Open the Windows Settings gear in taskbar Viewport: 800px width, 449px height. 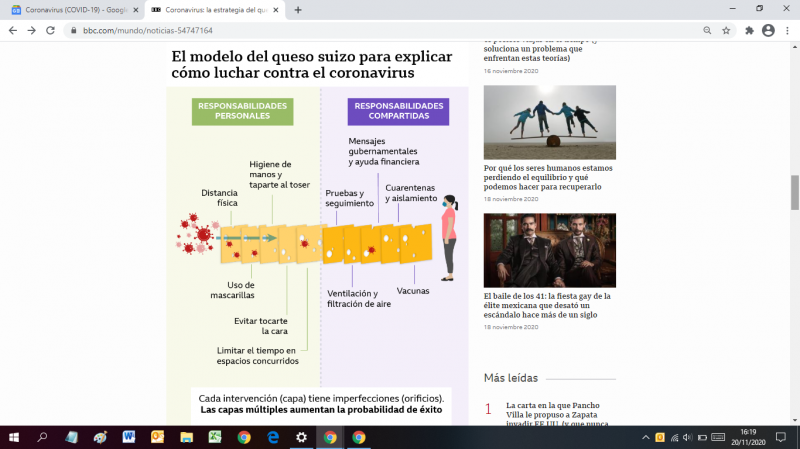(x=301, y=437)
